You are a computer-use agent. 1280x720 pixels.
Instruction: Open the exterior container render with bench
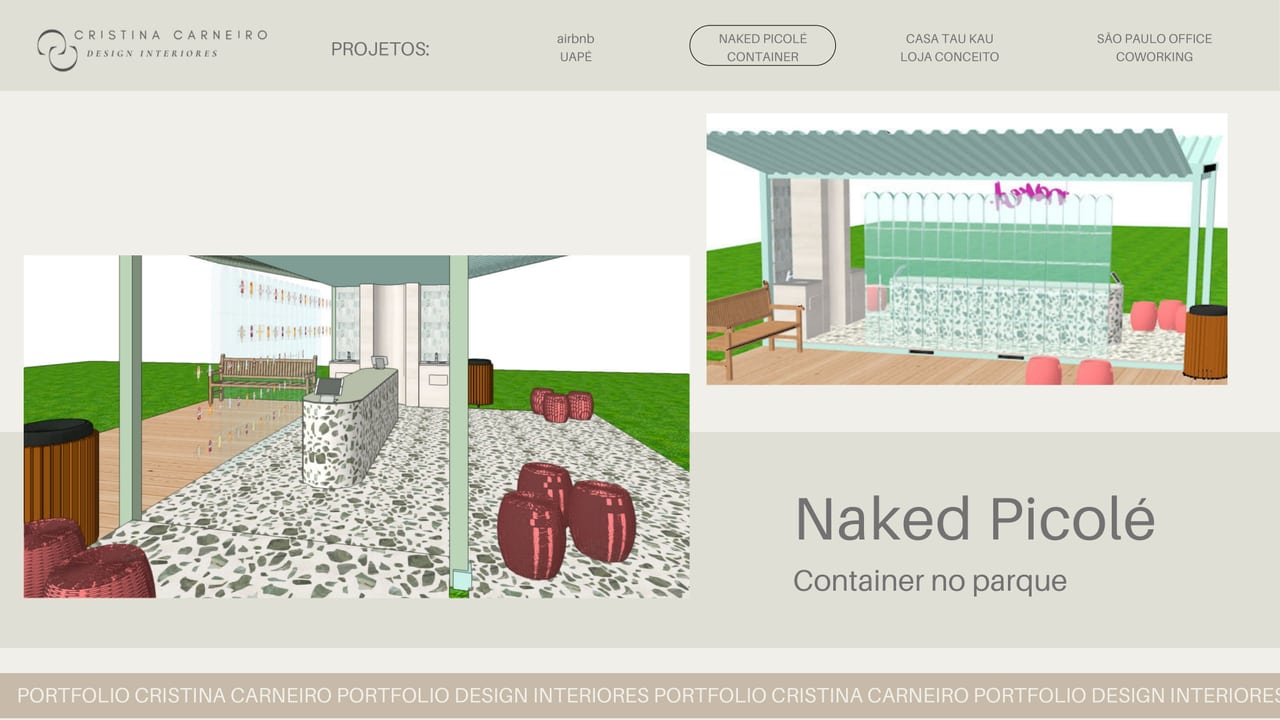point(967,249)
